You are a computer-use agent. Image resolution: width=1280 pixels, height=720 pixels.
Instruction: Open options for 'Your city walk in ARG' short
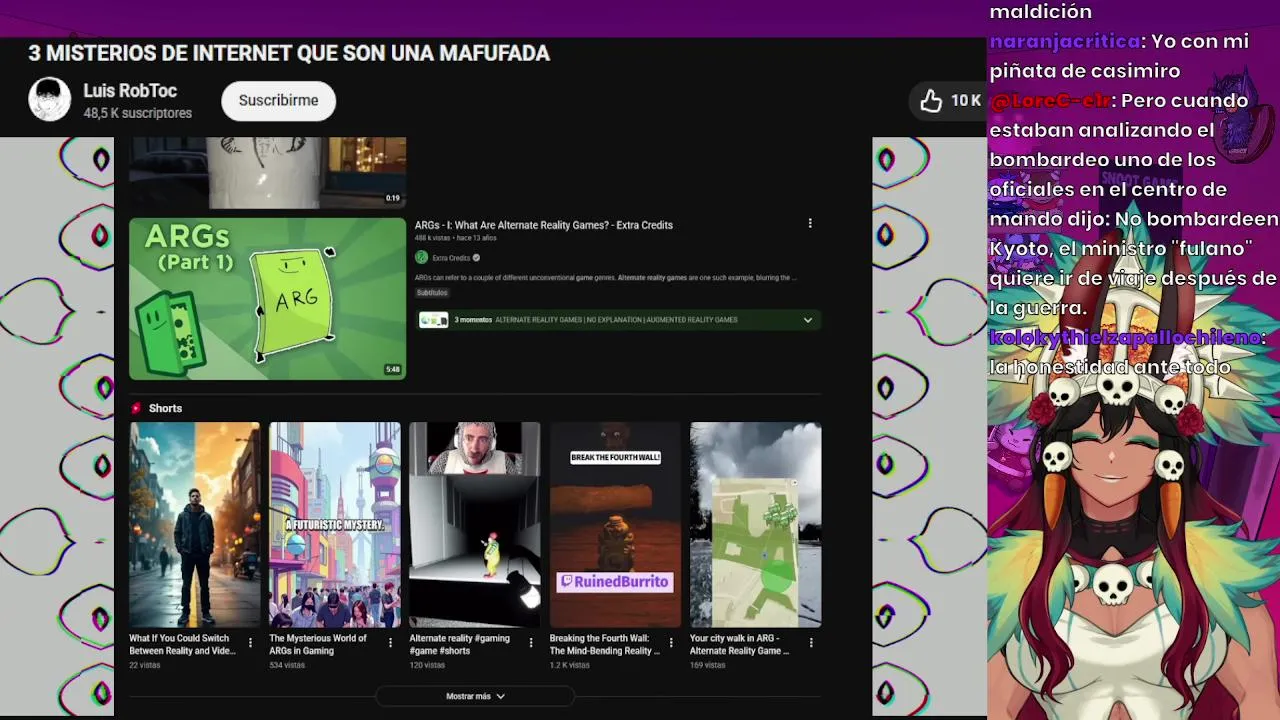coord(811,643)
